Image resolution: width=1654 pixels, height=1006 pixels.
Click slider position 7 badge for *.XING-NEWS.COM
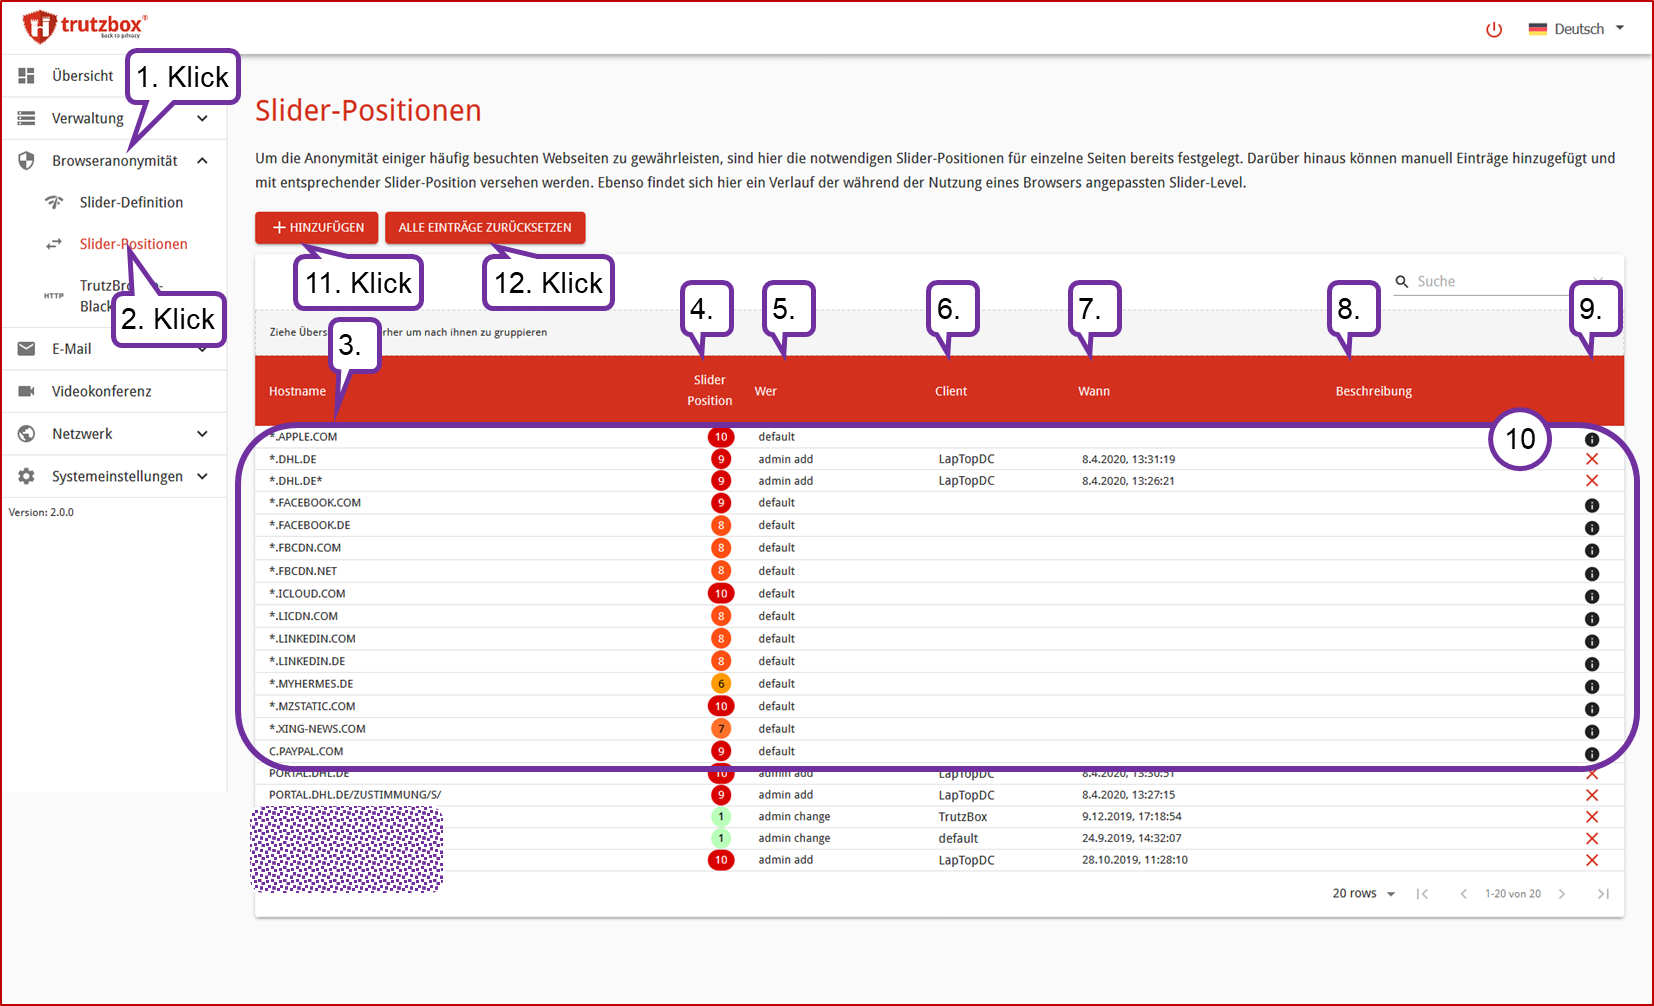pos(721,729)
